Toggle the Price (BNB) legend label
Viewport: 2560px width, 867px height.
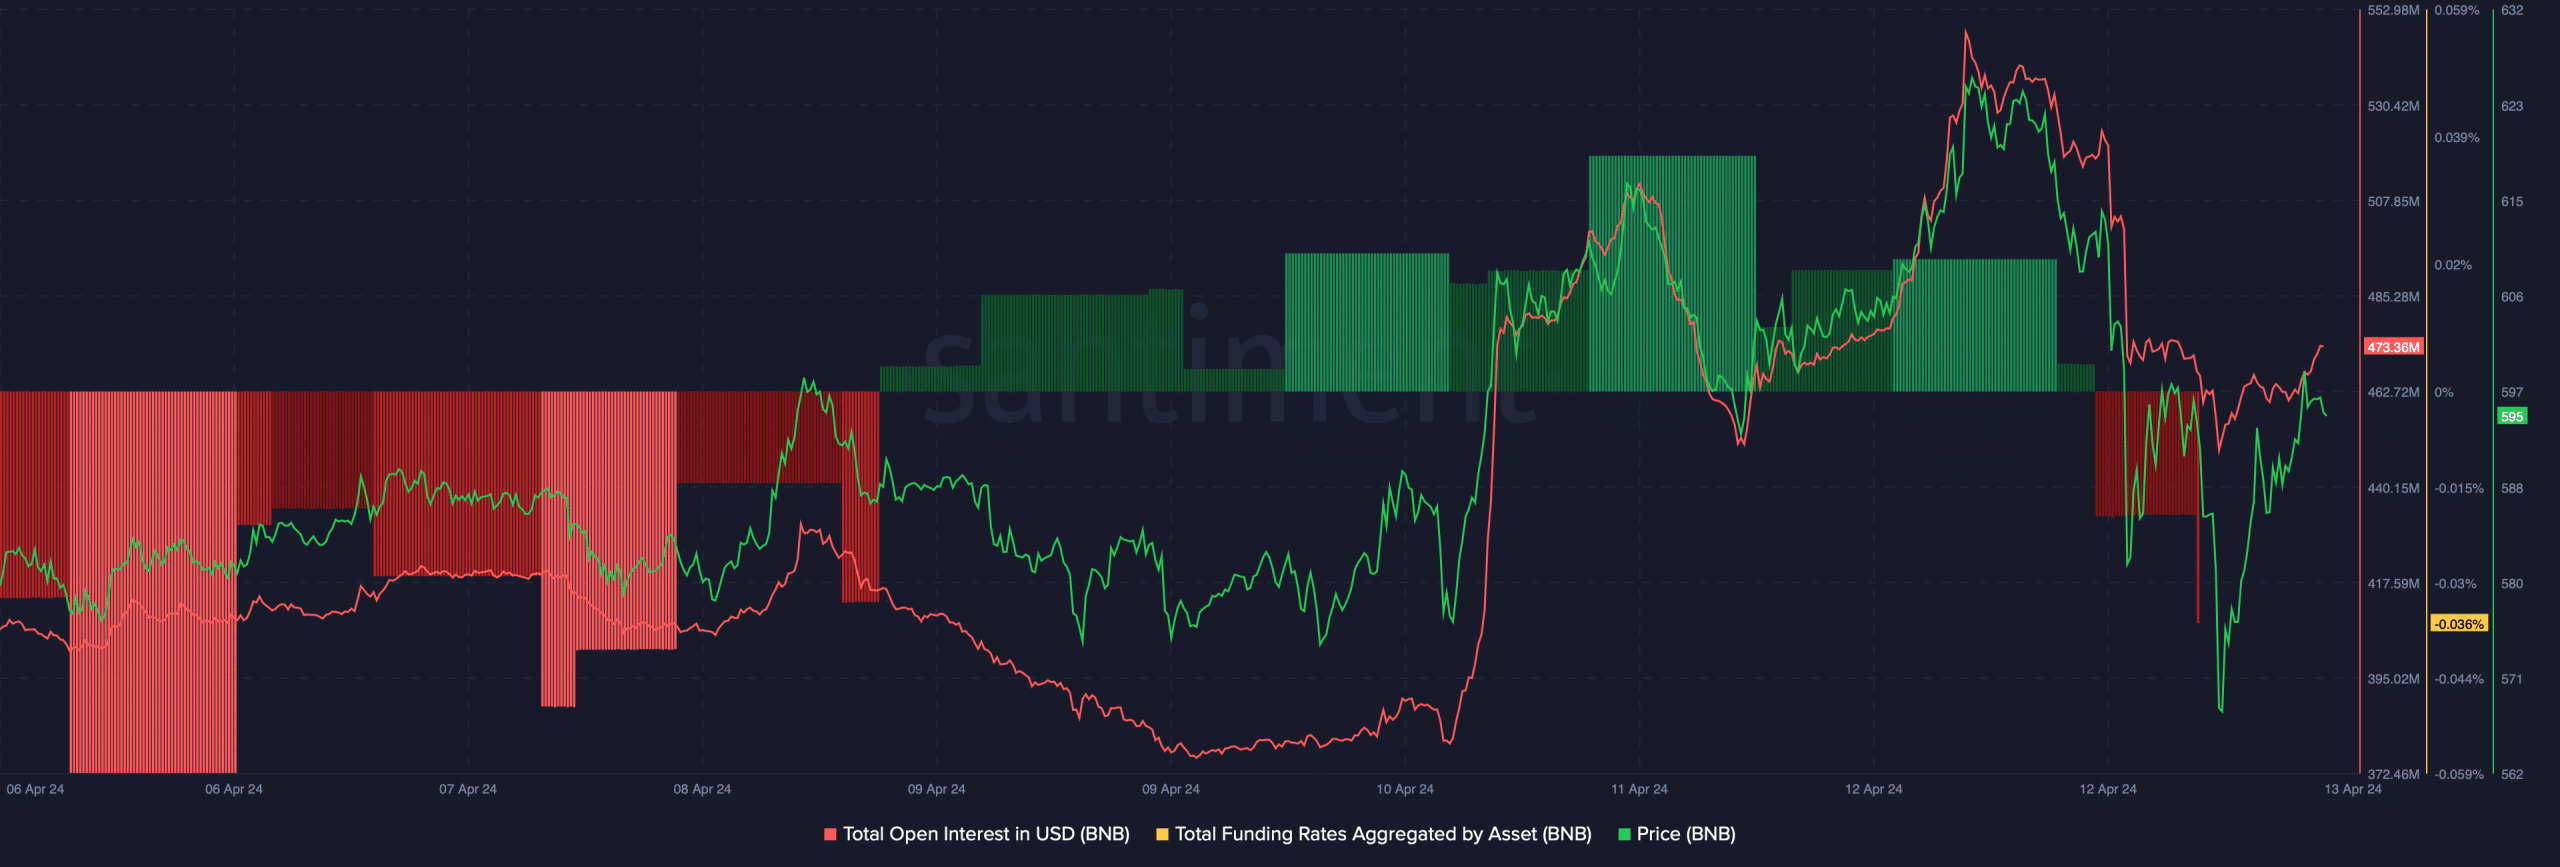click(1686, 834)
